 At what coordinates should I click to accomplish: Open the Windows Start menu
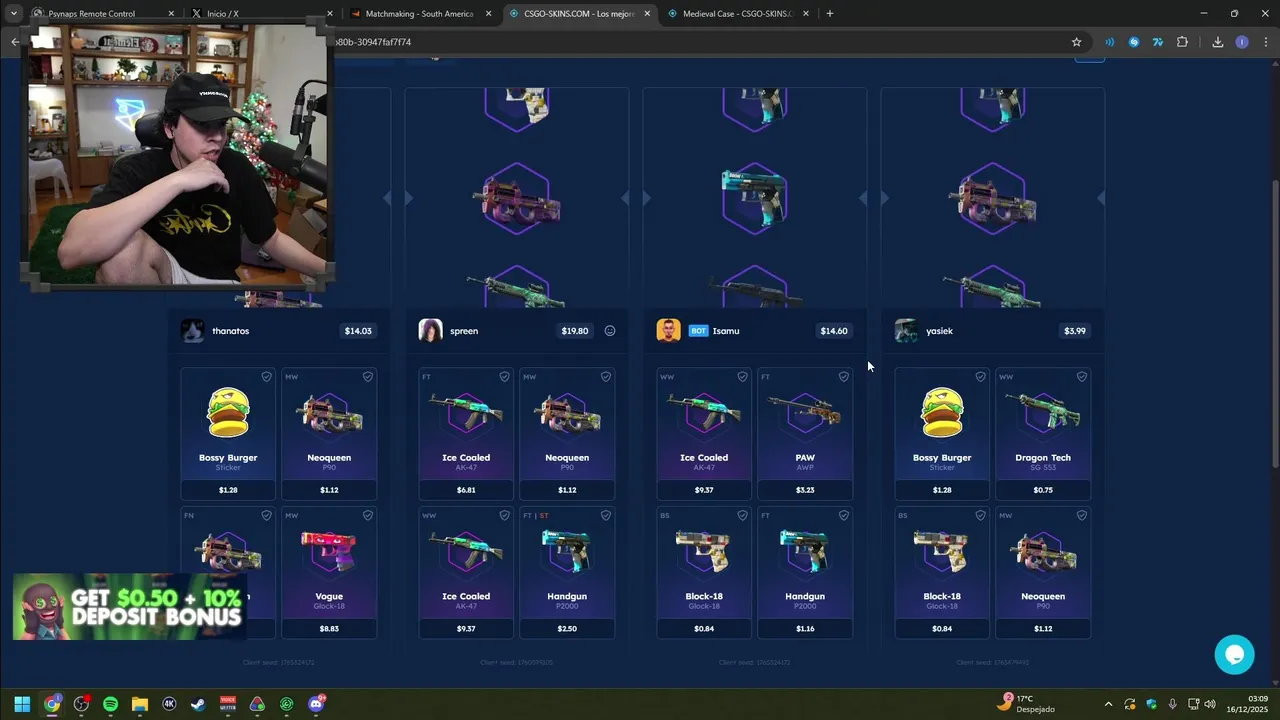point(22,704)
